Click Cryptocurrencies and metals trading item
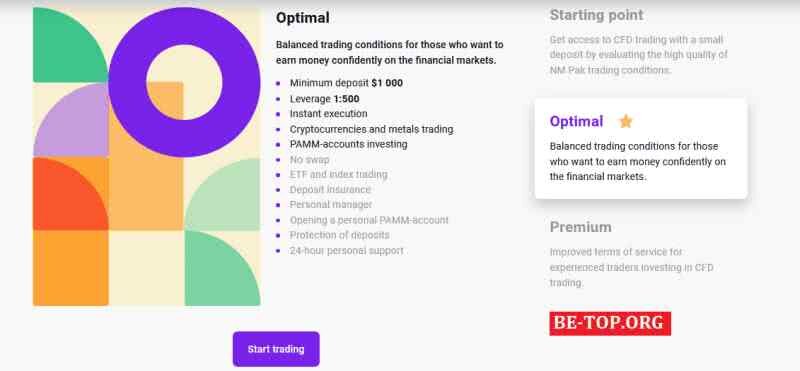The height and width of the screenshot is (371, 800). (x=371, y=130)
